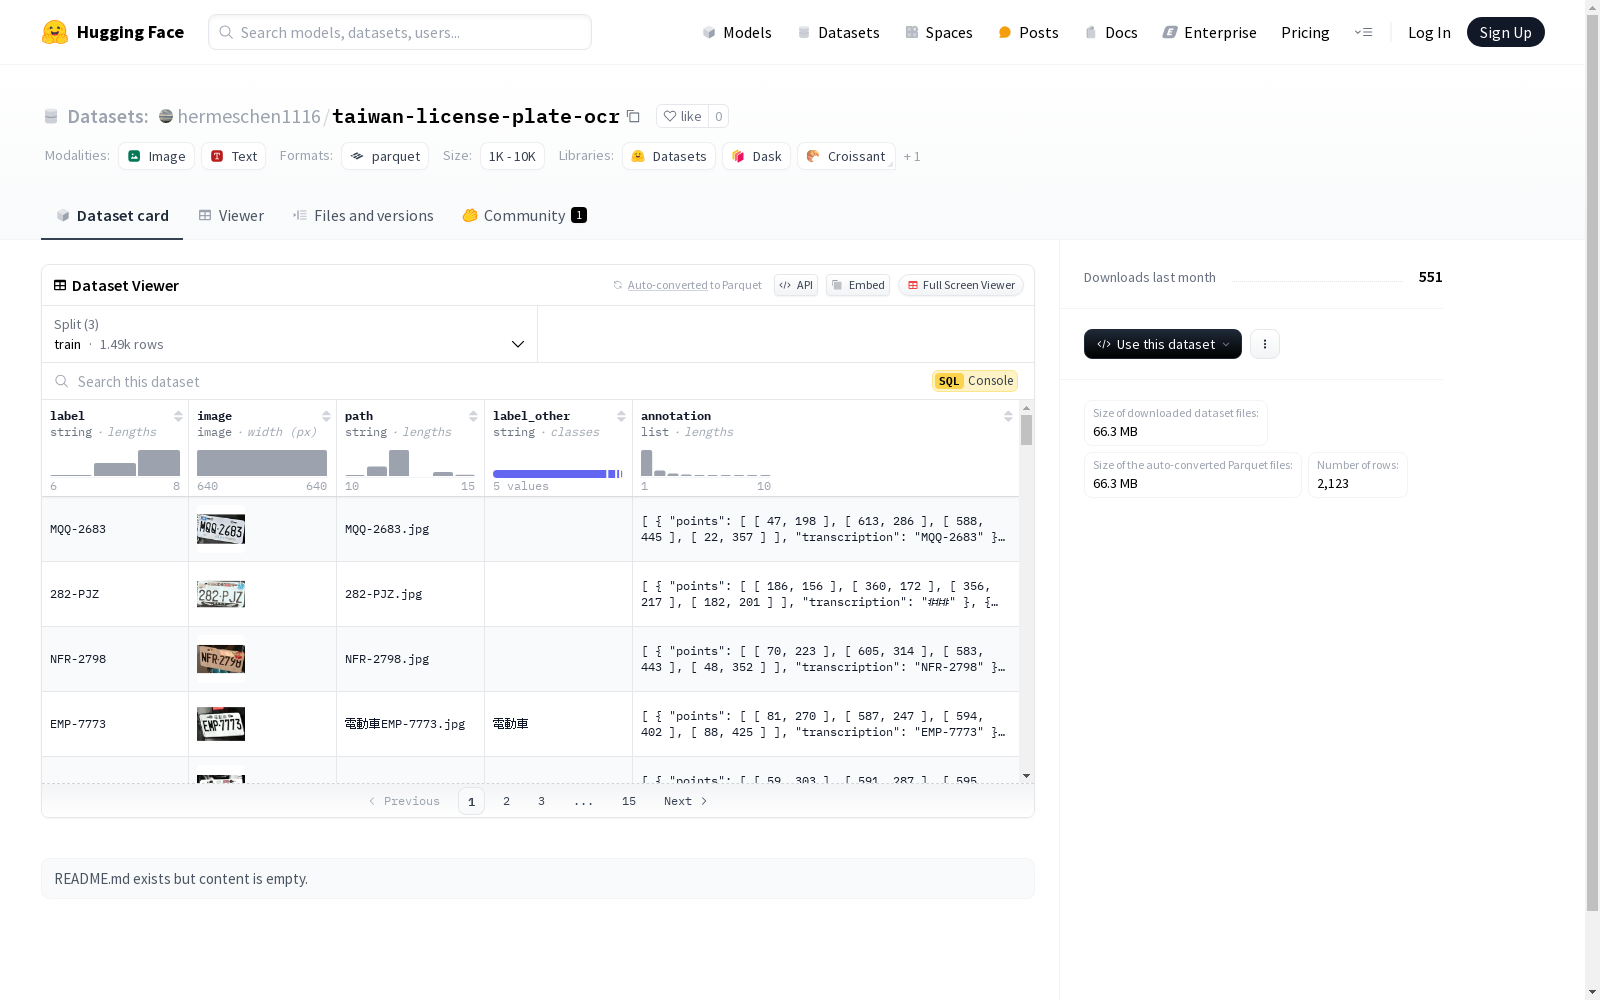Select the Image modality tag
Viewport: 1600px width, 1000px height.
pos(157,156)
